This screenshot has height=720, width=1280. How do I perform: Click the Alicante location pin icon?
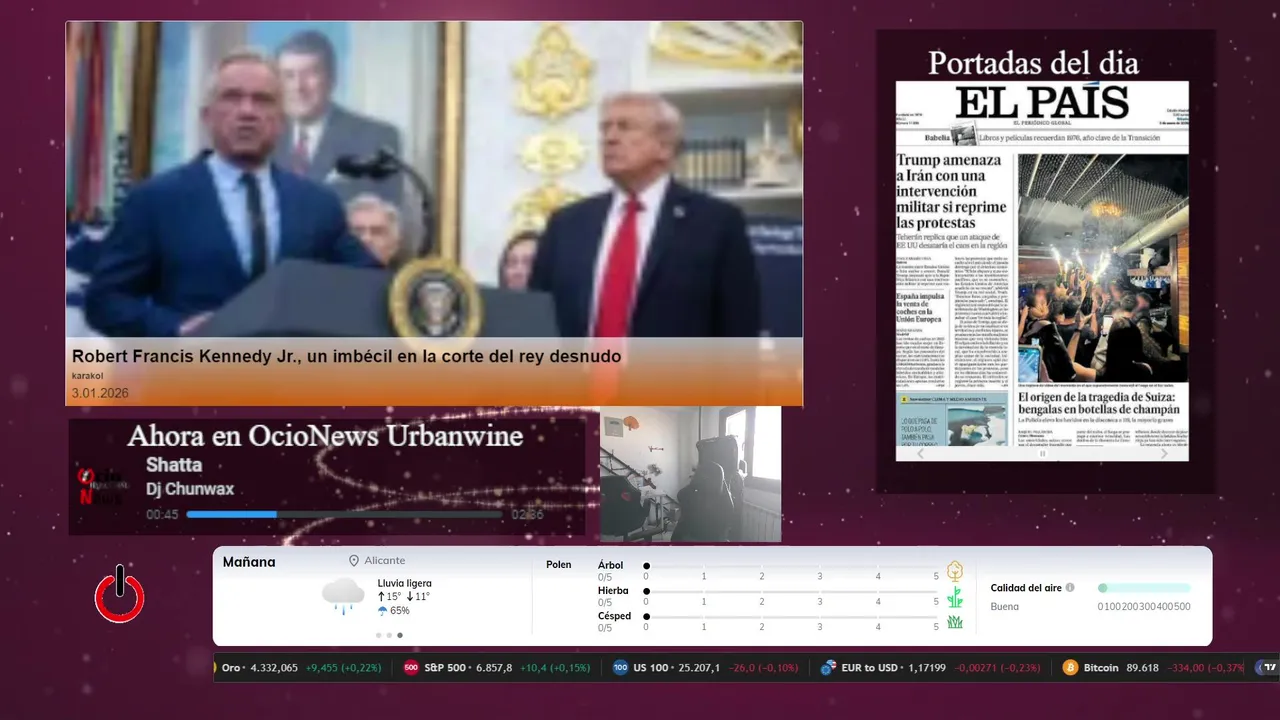point(354,561)
